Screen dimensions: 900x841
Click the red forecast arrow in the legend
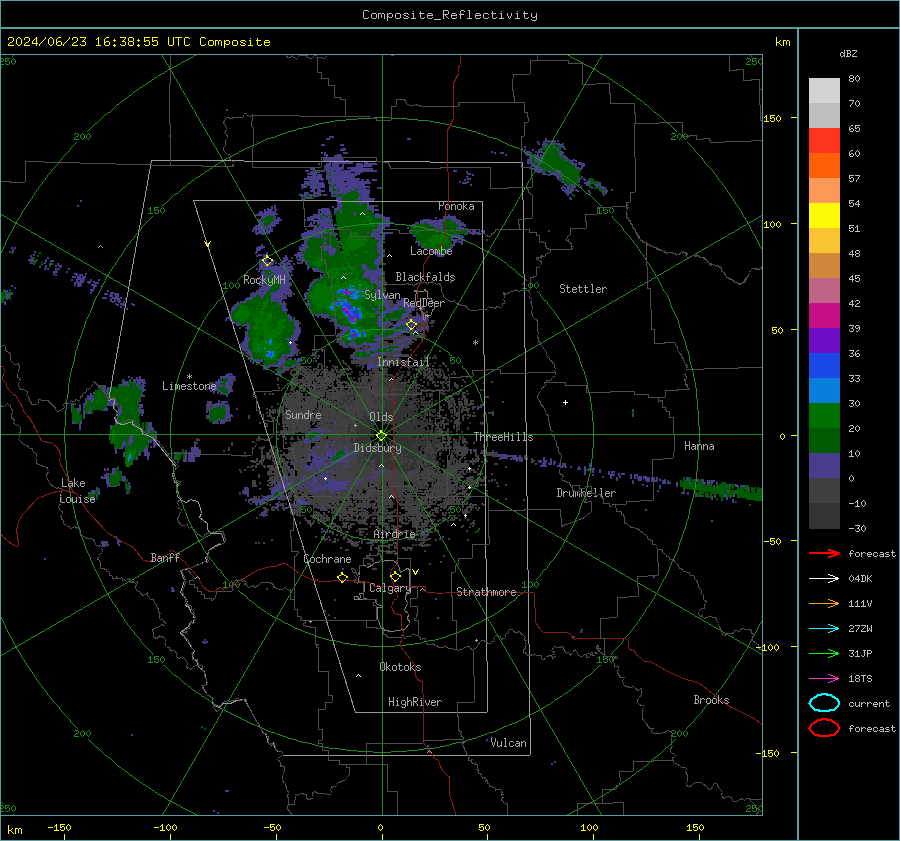[824, 553]
